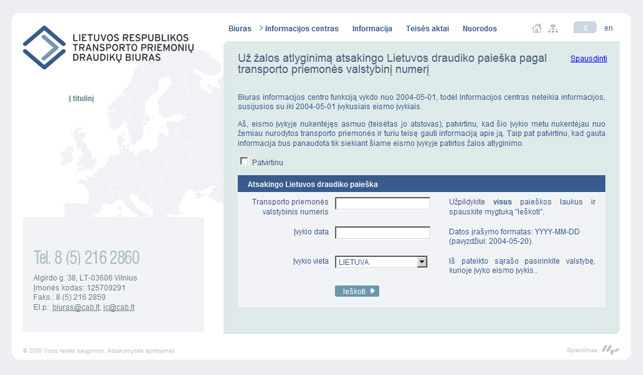Click the Spausdinti print link

tap(588, 59)
